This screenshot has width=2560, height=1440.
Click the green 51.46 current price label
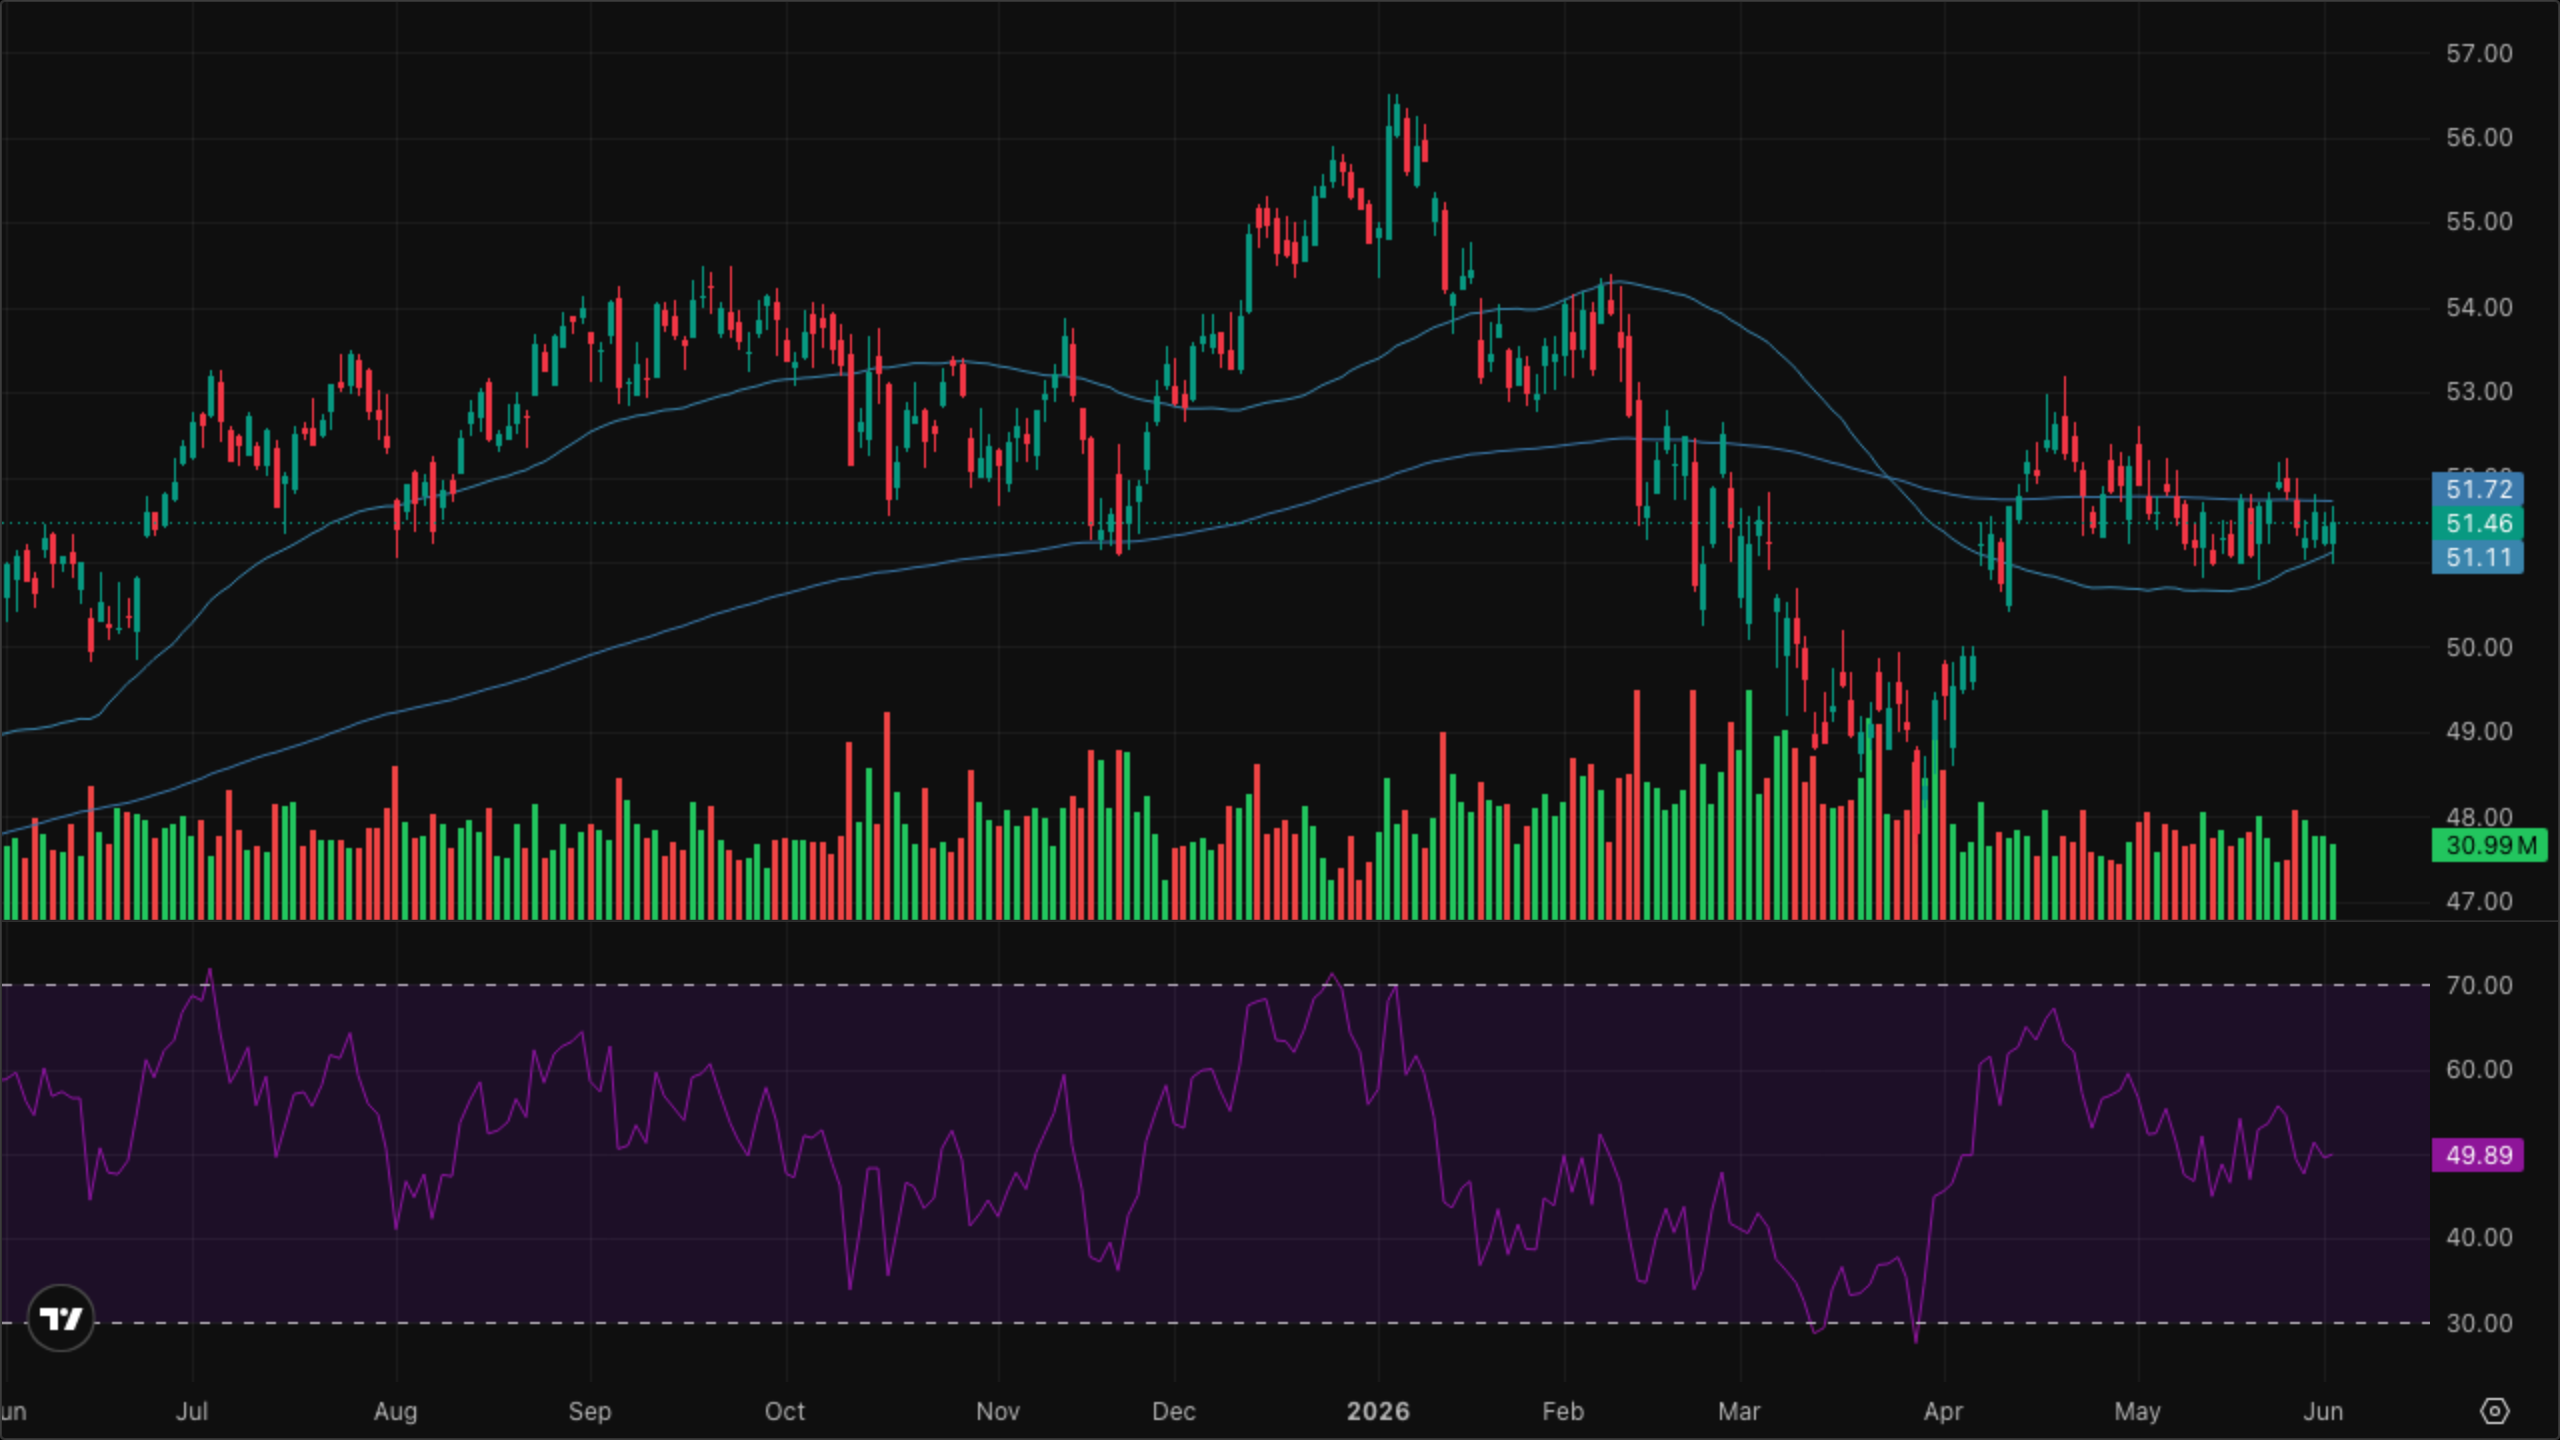[2478, 523]
